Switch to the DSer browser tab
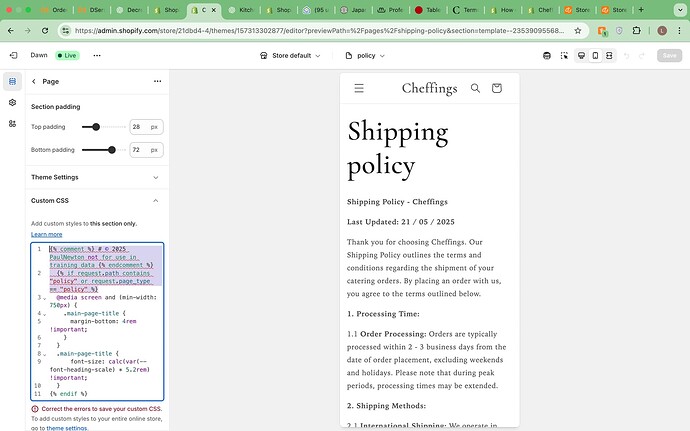The image size is (690, 431). coord(91,10)
